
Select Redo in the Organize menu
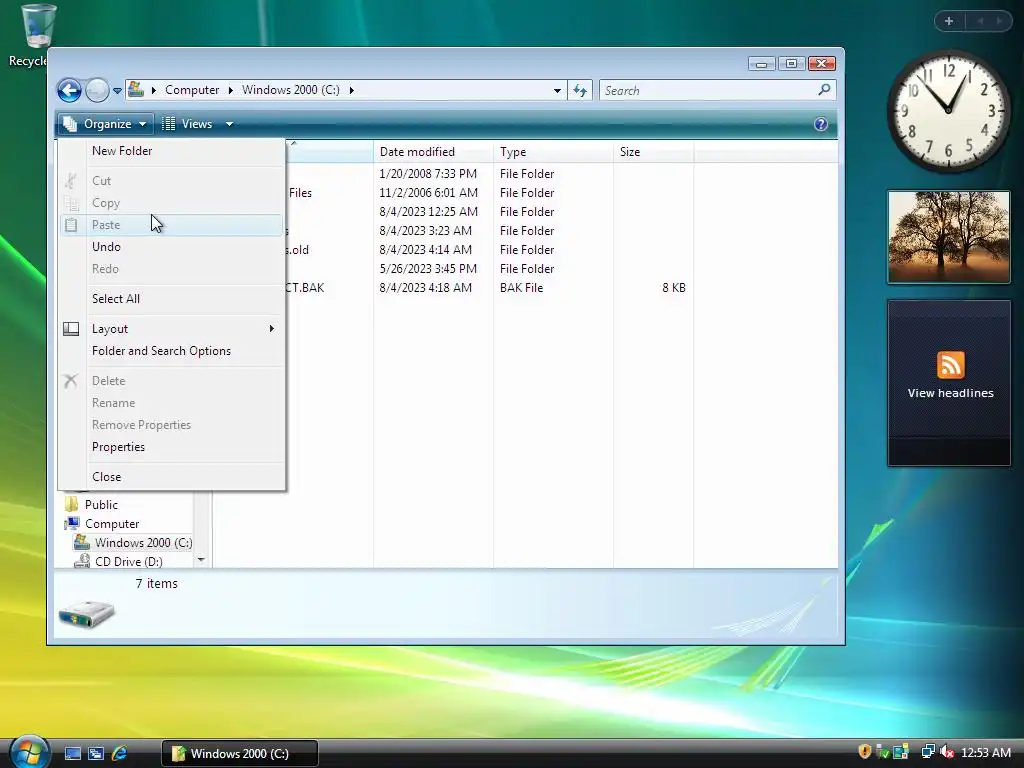tap(172, 269)
